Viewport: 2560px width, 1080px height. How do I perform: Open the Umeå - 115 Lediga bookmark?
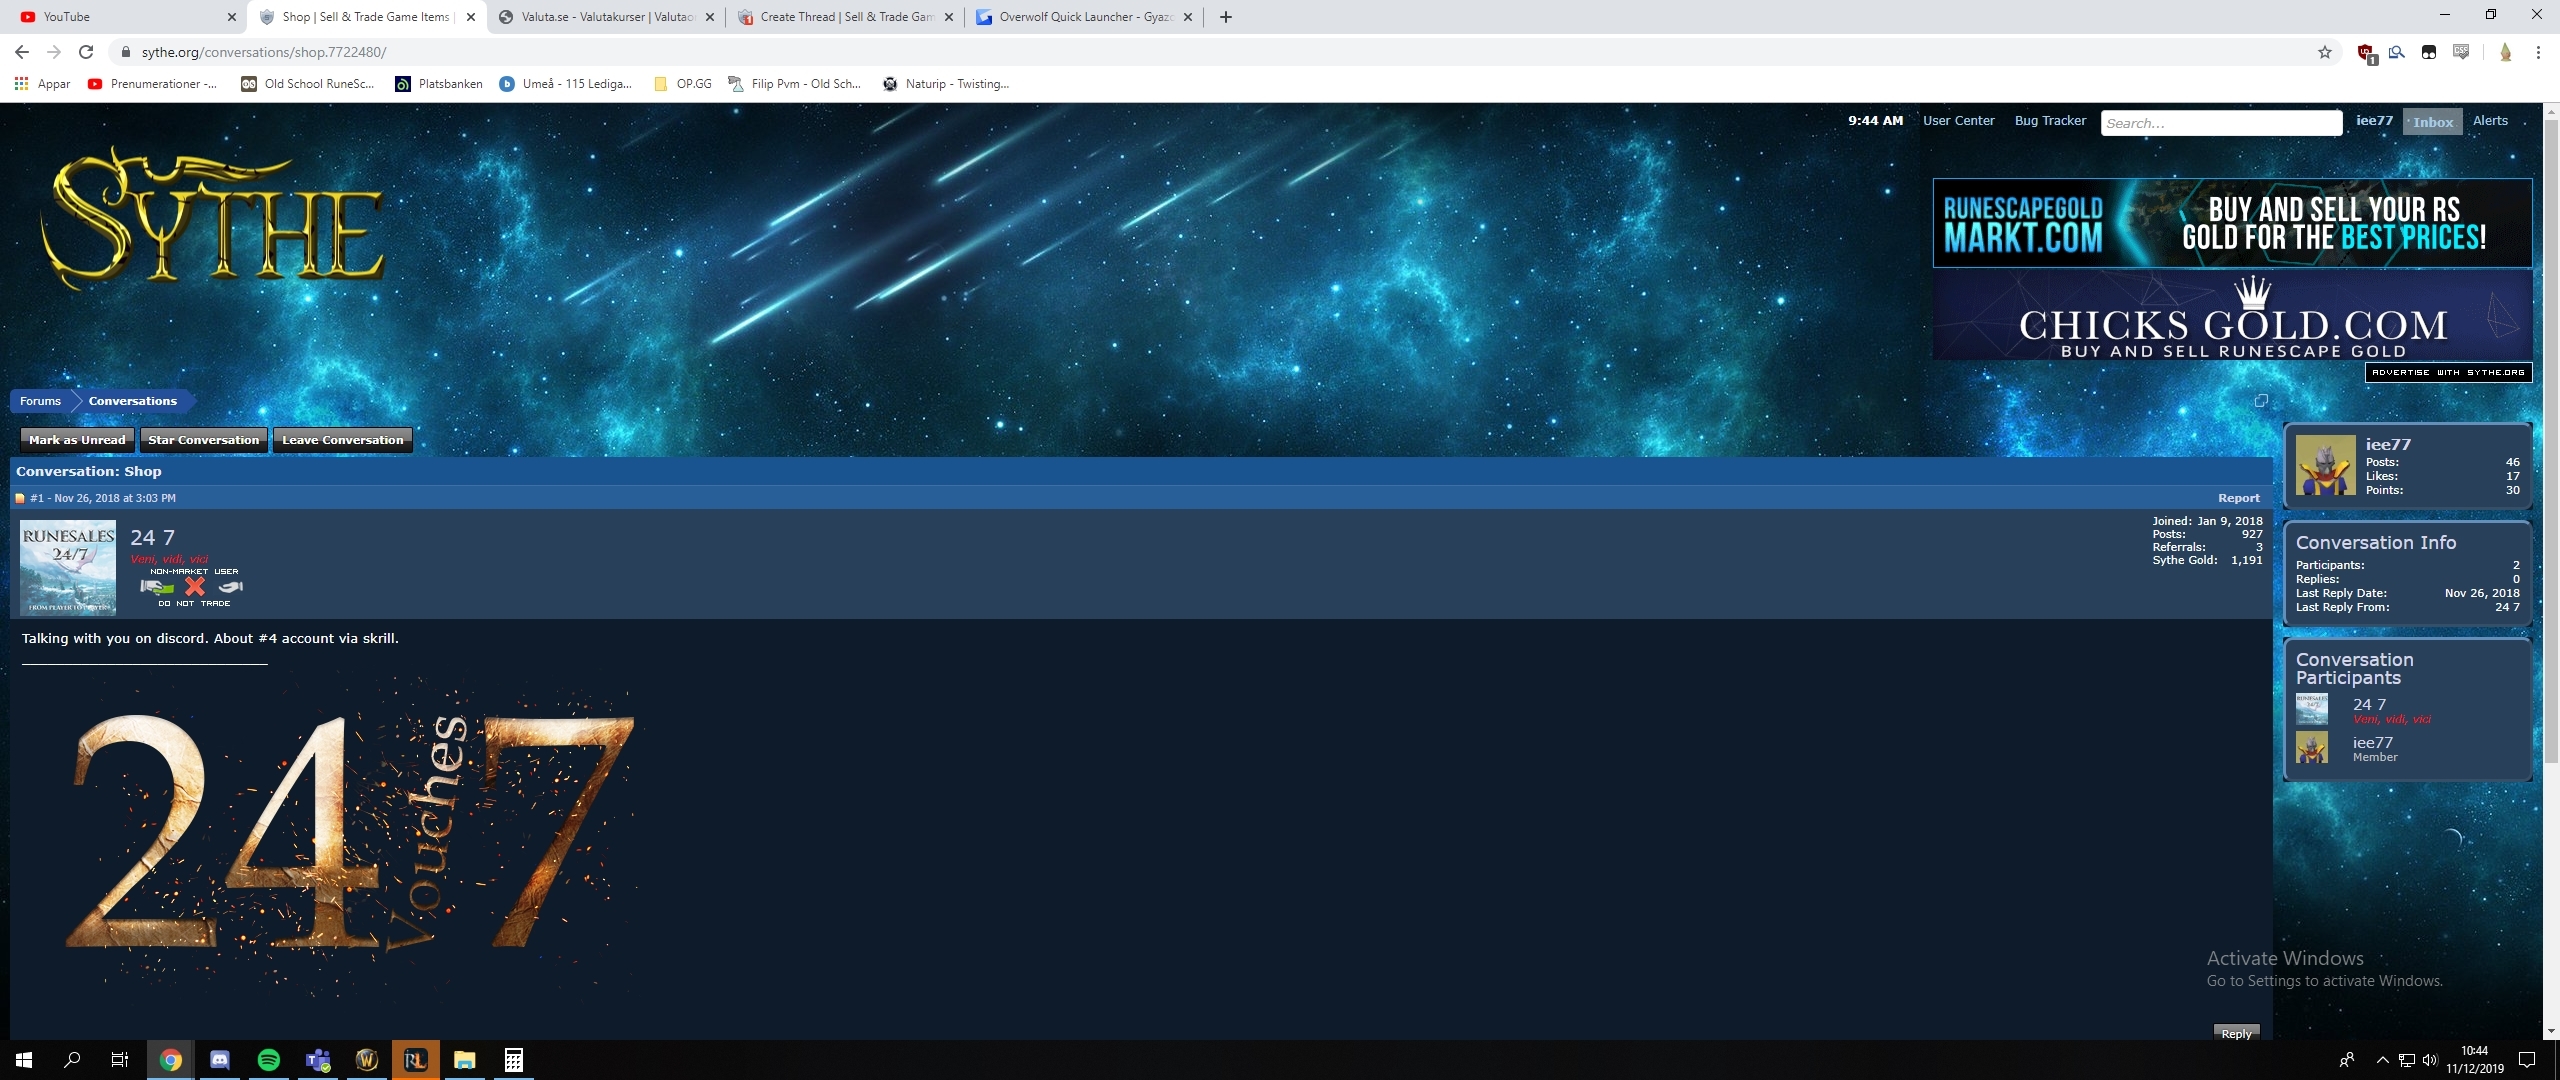[566, 84]
